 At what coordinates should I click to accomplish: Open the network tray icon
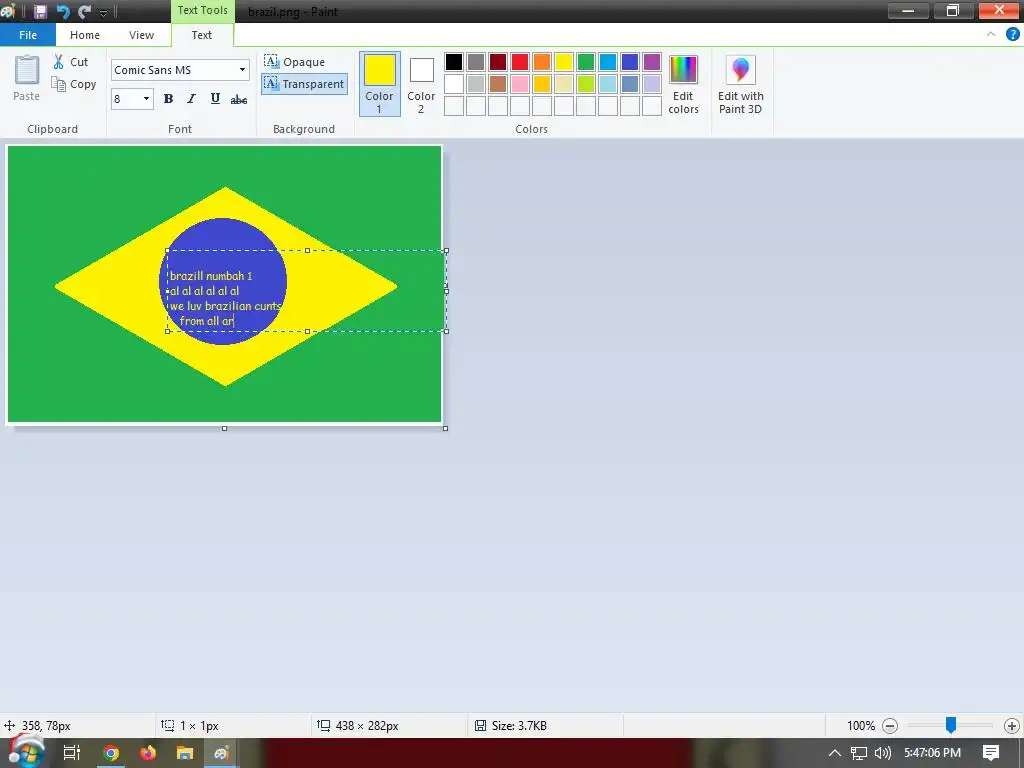[x=859, y=753]
